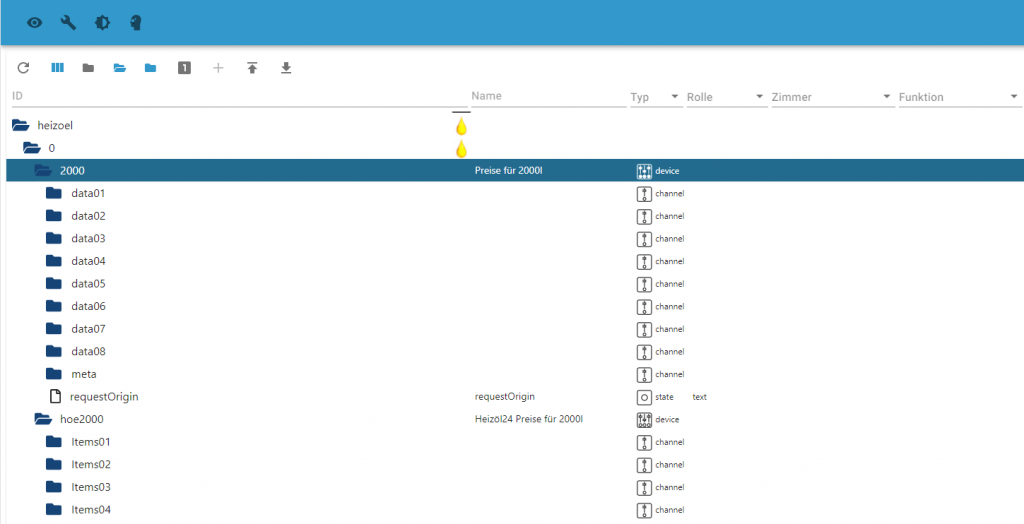Select the requestOrigin state item
1024x524 pixels.
pyautogui.click(x=103, y=396)
